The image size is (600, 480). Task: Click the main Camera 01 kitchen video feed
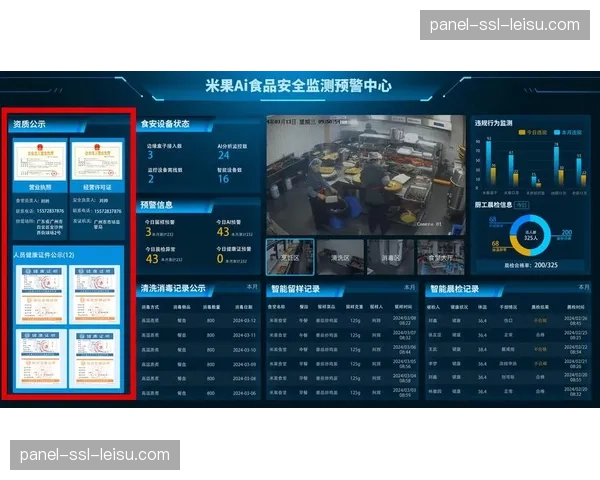click(x=366, y=175)
